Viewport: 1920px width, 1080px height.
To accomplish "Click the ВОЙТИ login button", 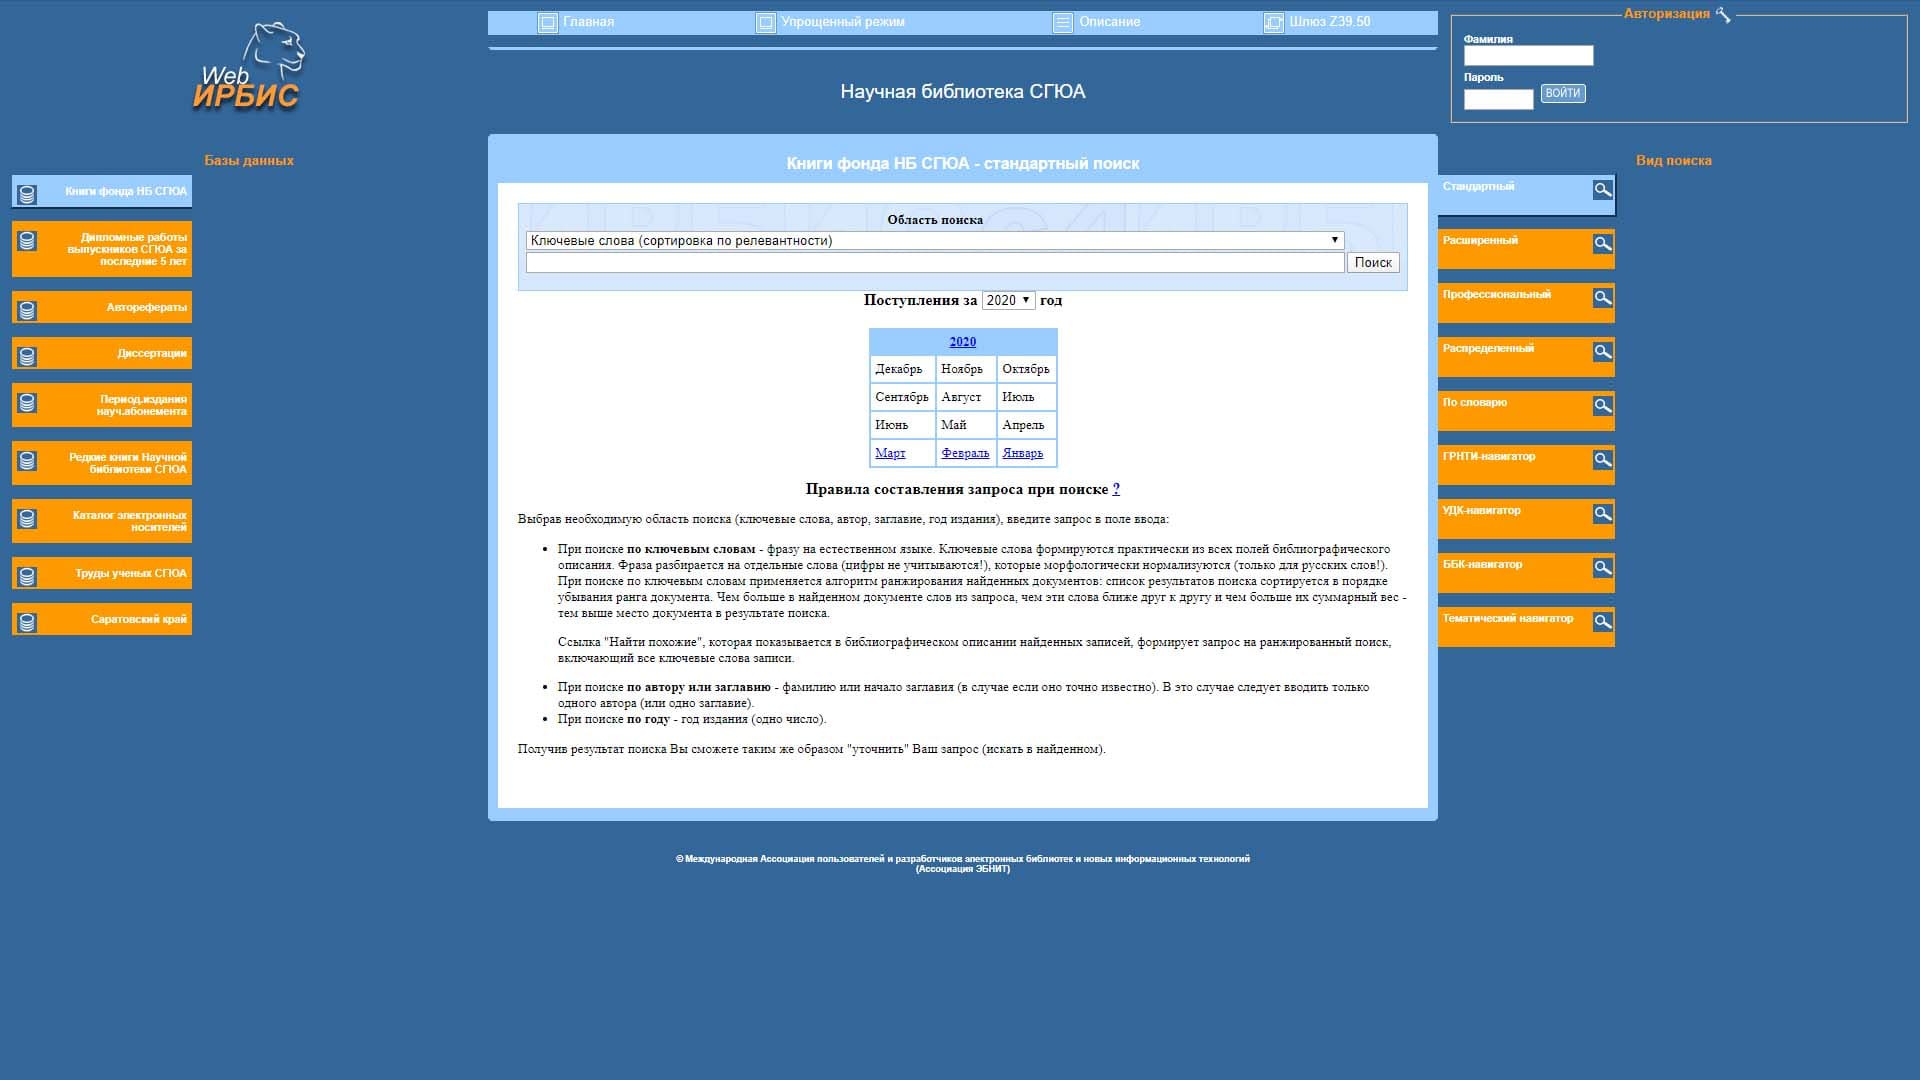I will [x=1562, y=93].
